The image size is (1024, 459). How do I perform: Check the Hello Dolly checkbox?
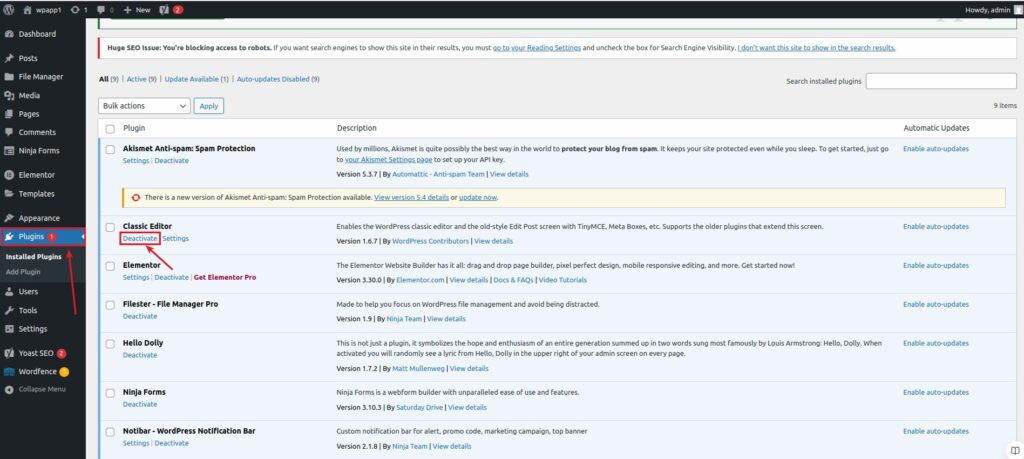[110, 343]
